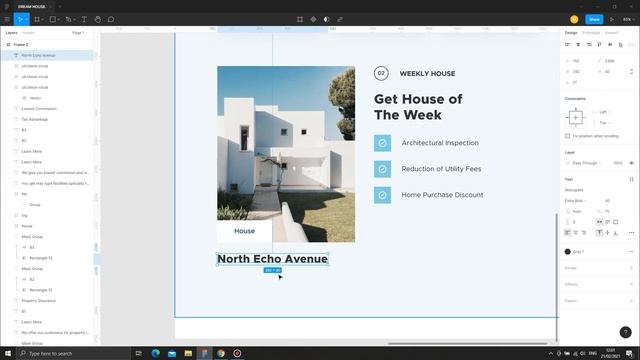Open File Explorer from taskbar
The width and height of the screenshot is (640, 360).
[188, 353]
